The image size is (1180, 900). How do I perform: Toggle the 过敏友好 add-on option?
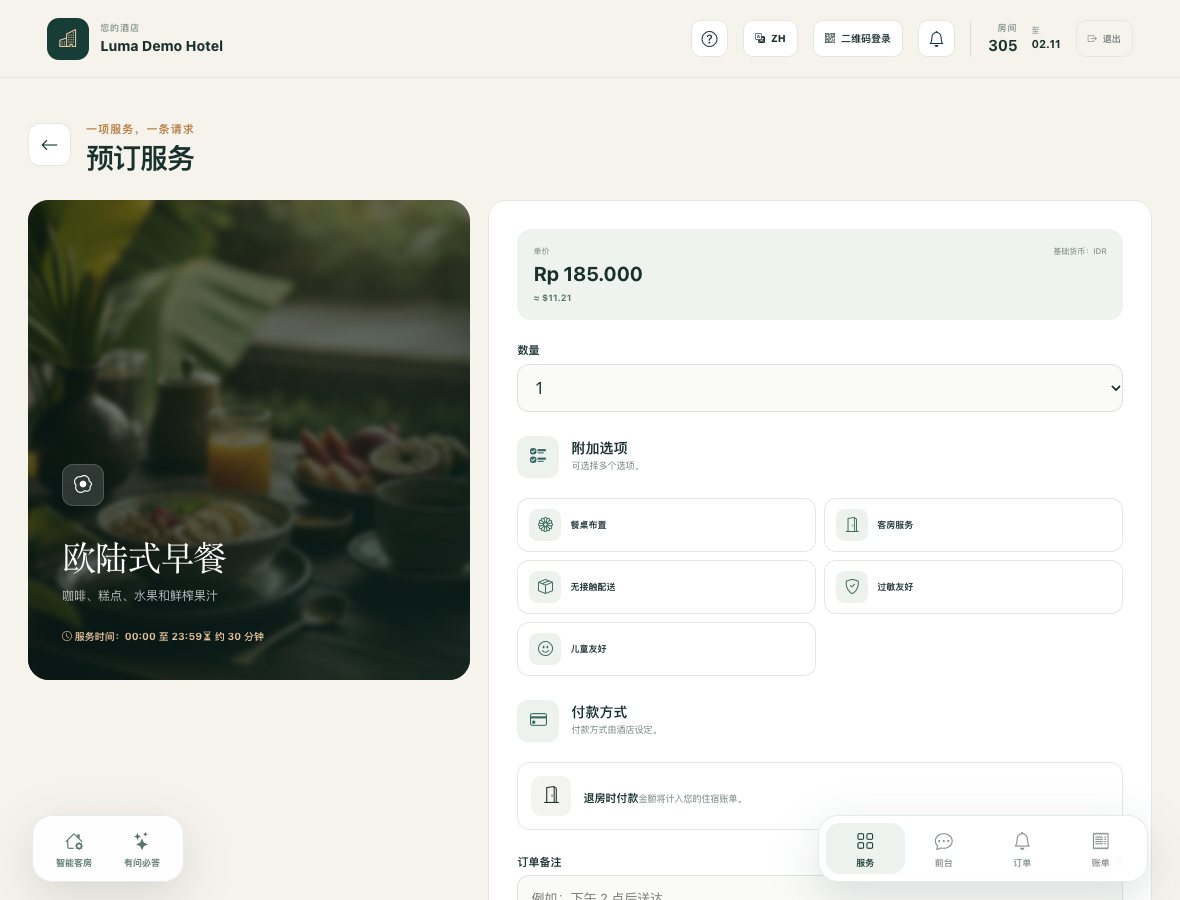[973, 586]
